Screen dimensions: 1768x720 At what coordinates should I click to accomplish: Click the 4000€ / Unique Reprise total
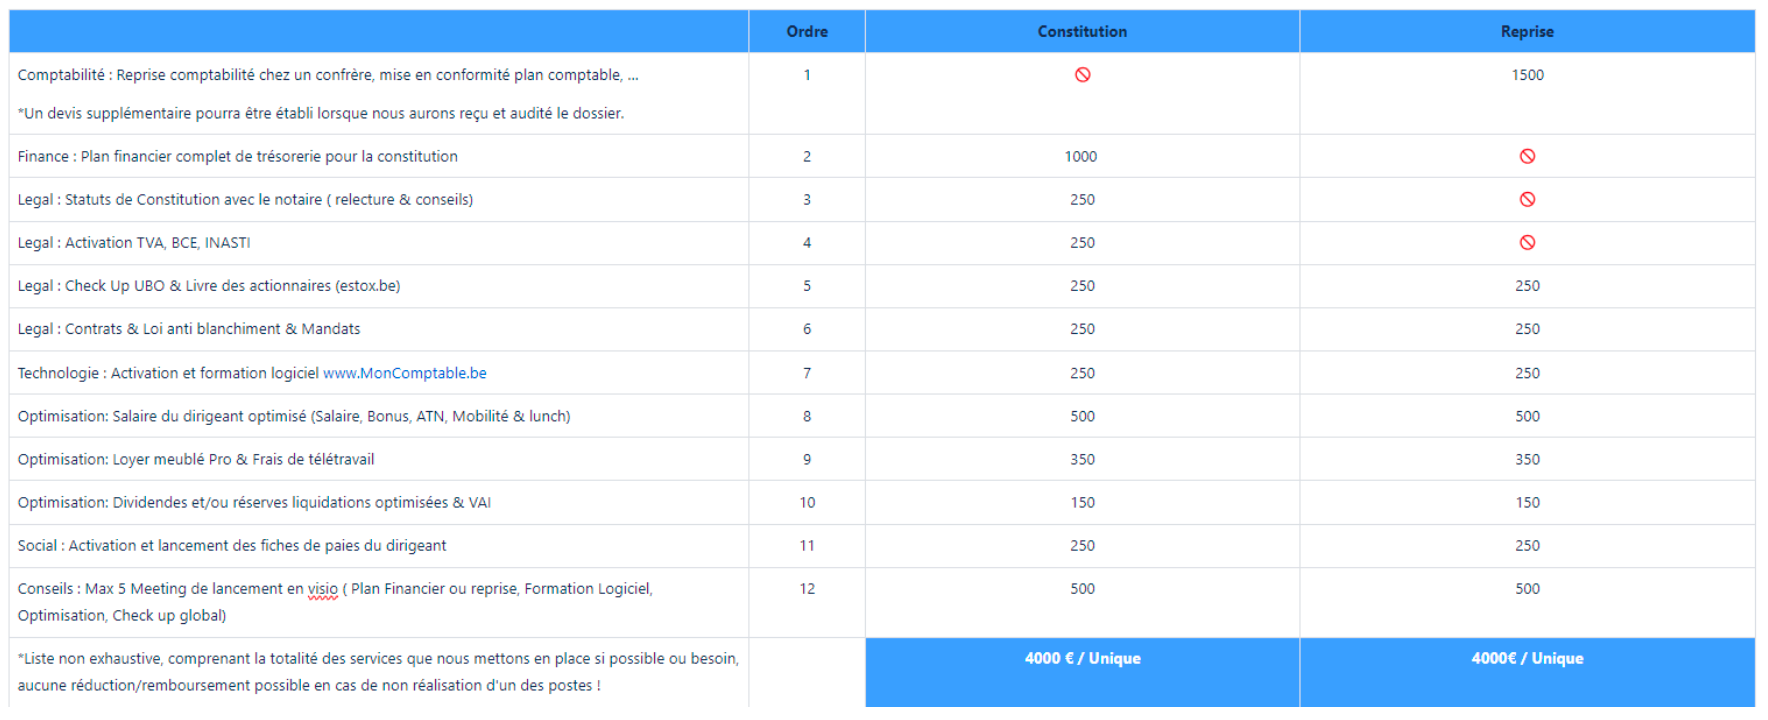(1527, 658)
